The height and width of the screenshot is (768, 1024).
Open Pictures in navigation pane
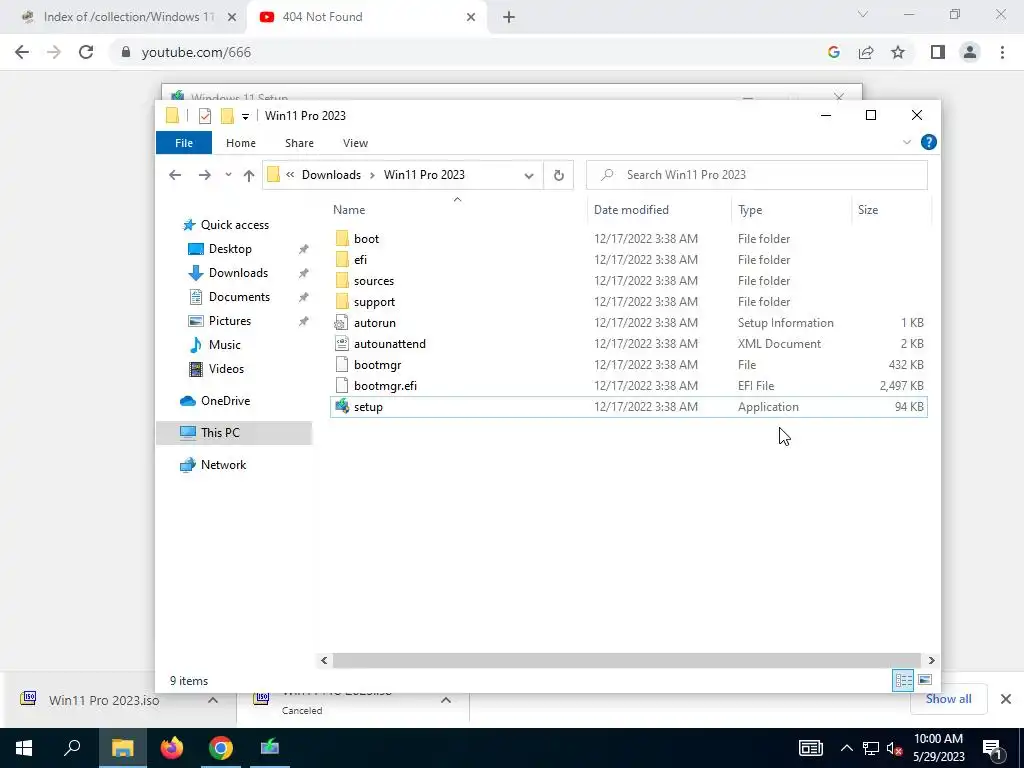click(229, 321)
